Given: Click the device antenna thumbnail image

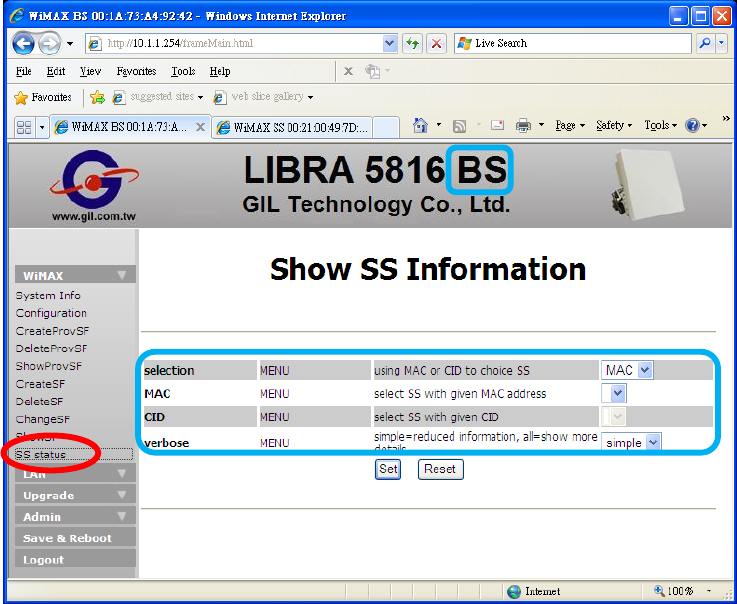Looking at the screenshot, I should click(646, 185).
